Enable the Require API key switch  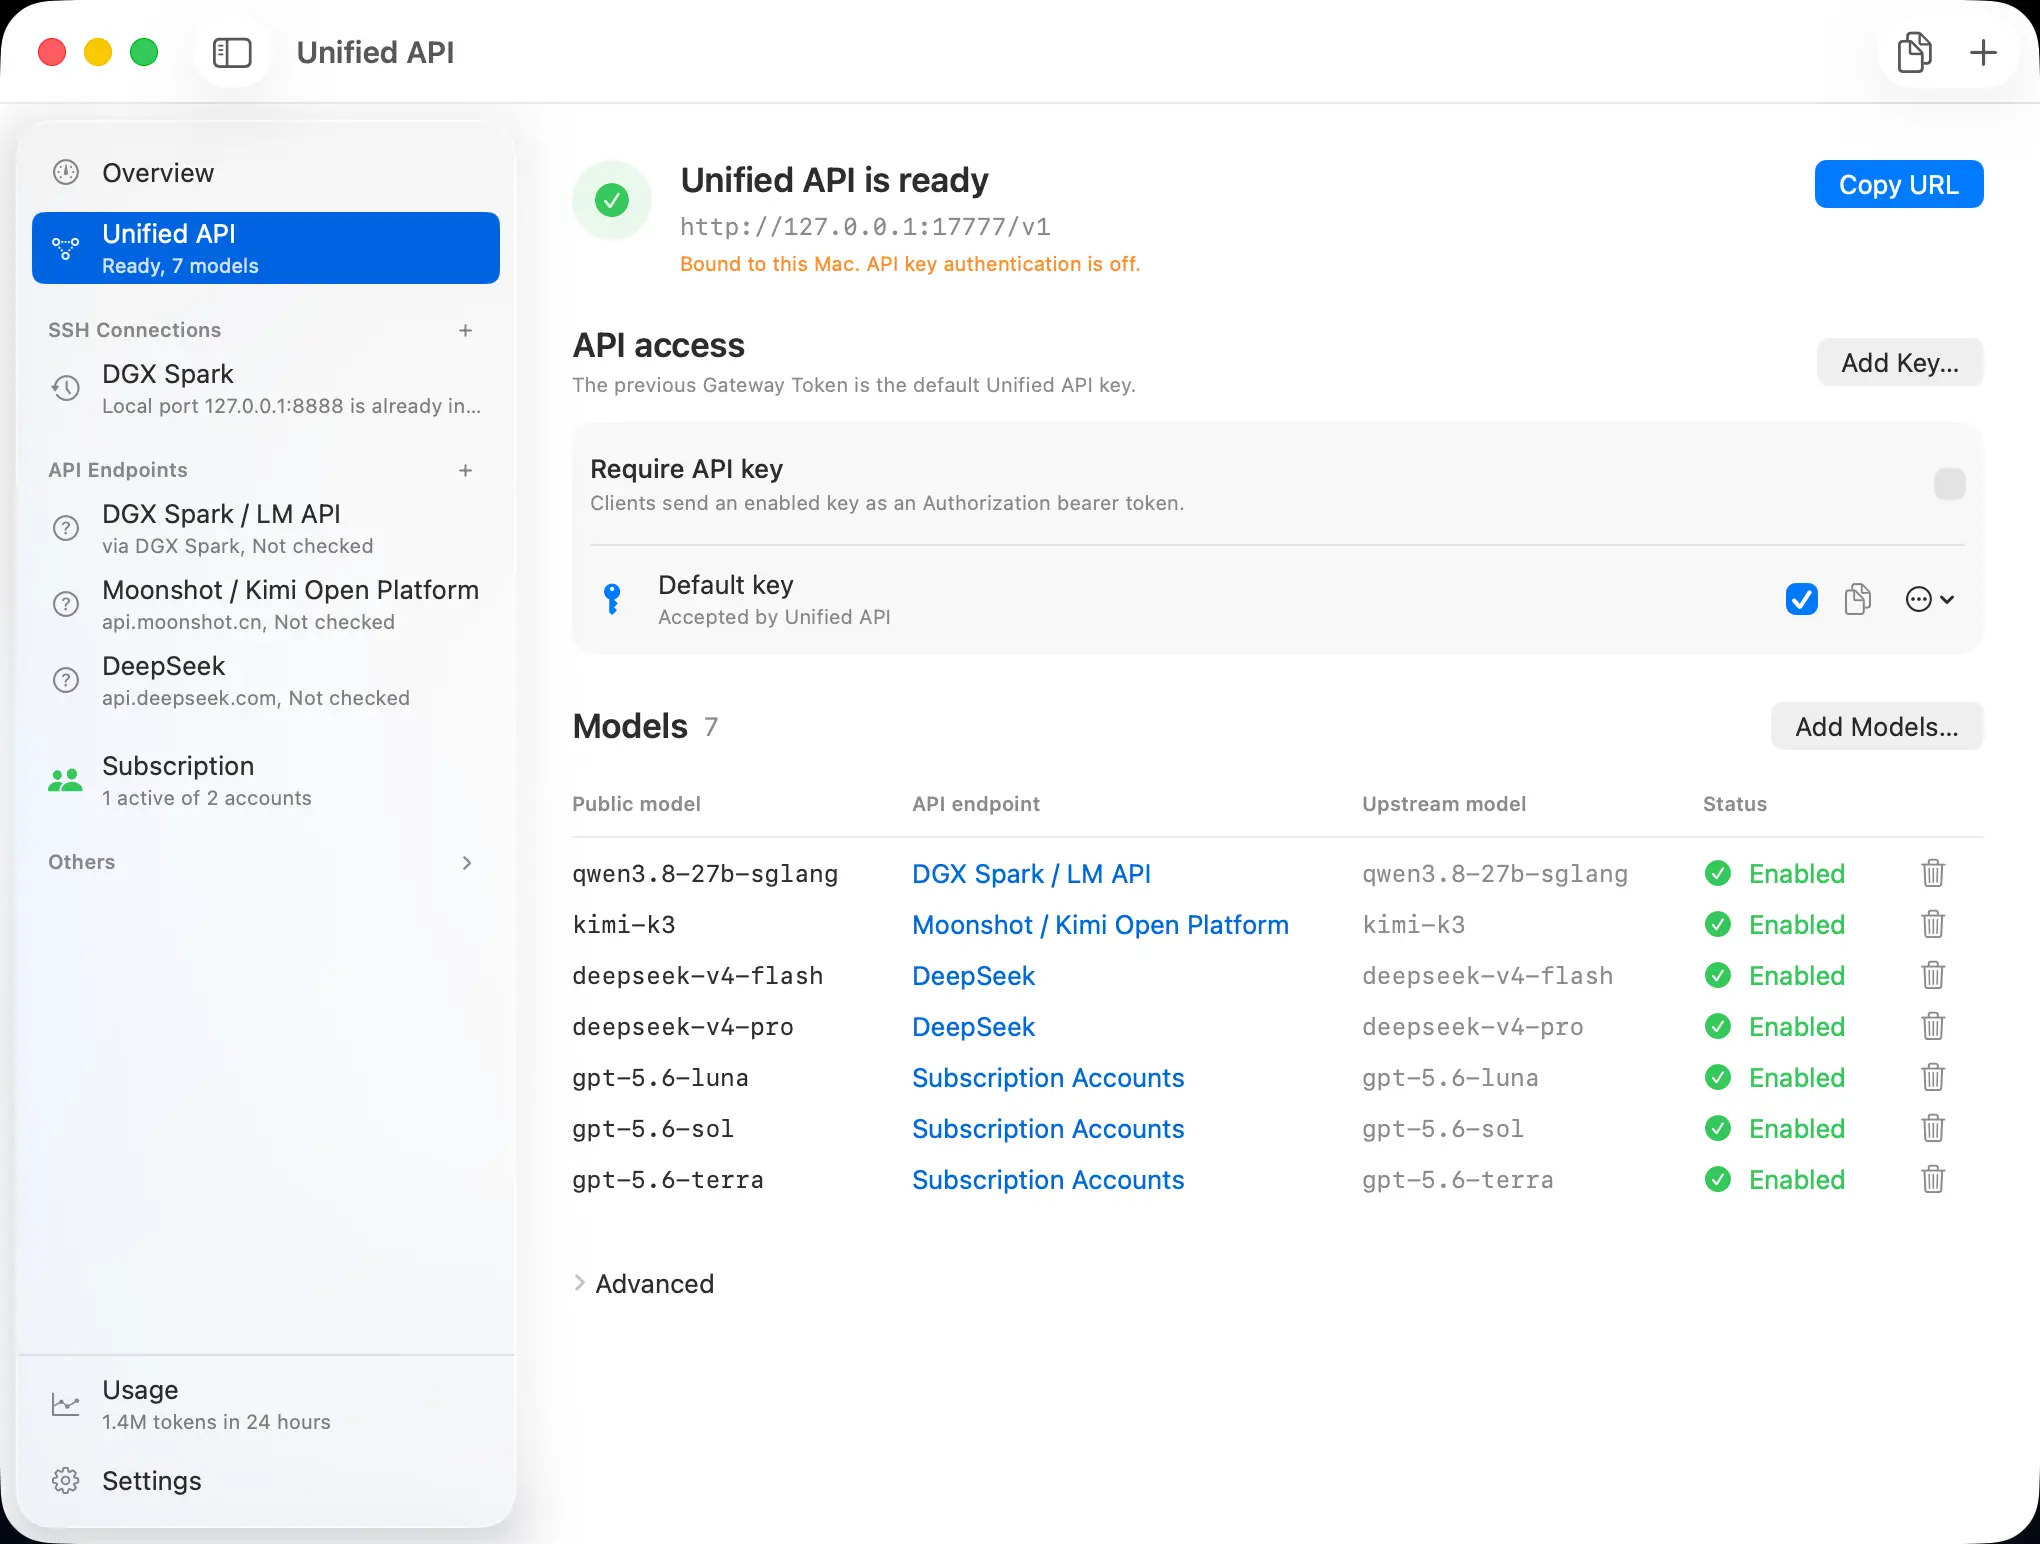coord(1949,484)
